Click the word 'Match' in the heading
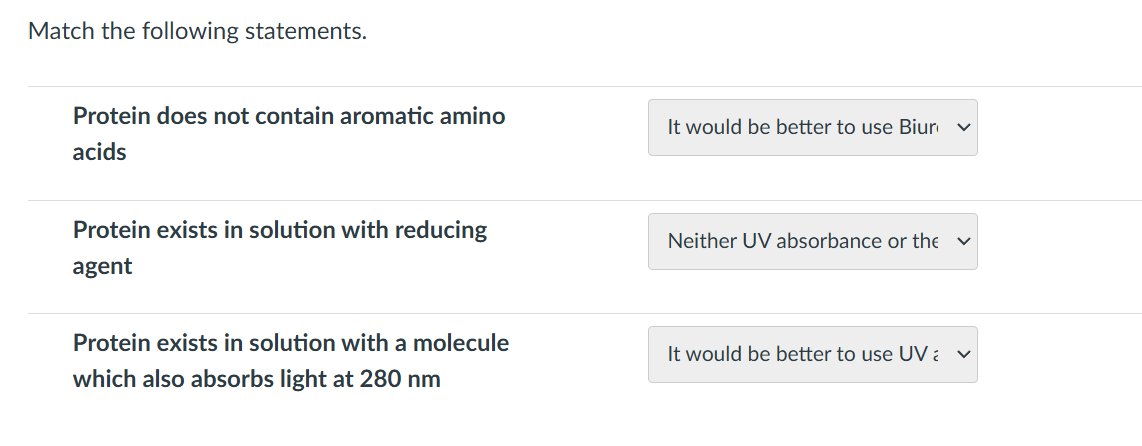1142x446 pixels. (x=60, y=31)
